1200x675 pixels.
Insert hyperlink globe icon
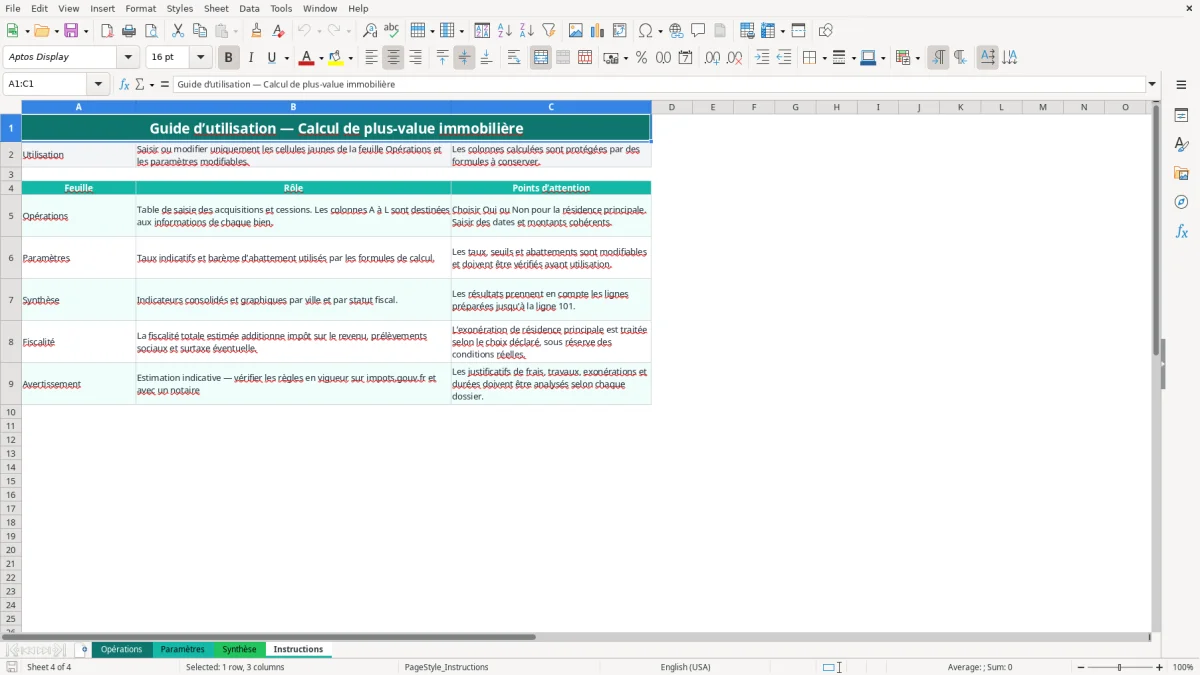click(x=676, y=31)
